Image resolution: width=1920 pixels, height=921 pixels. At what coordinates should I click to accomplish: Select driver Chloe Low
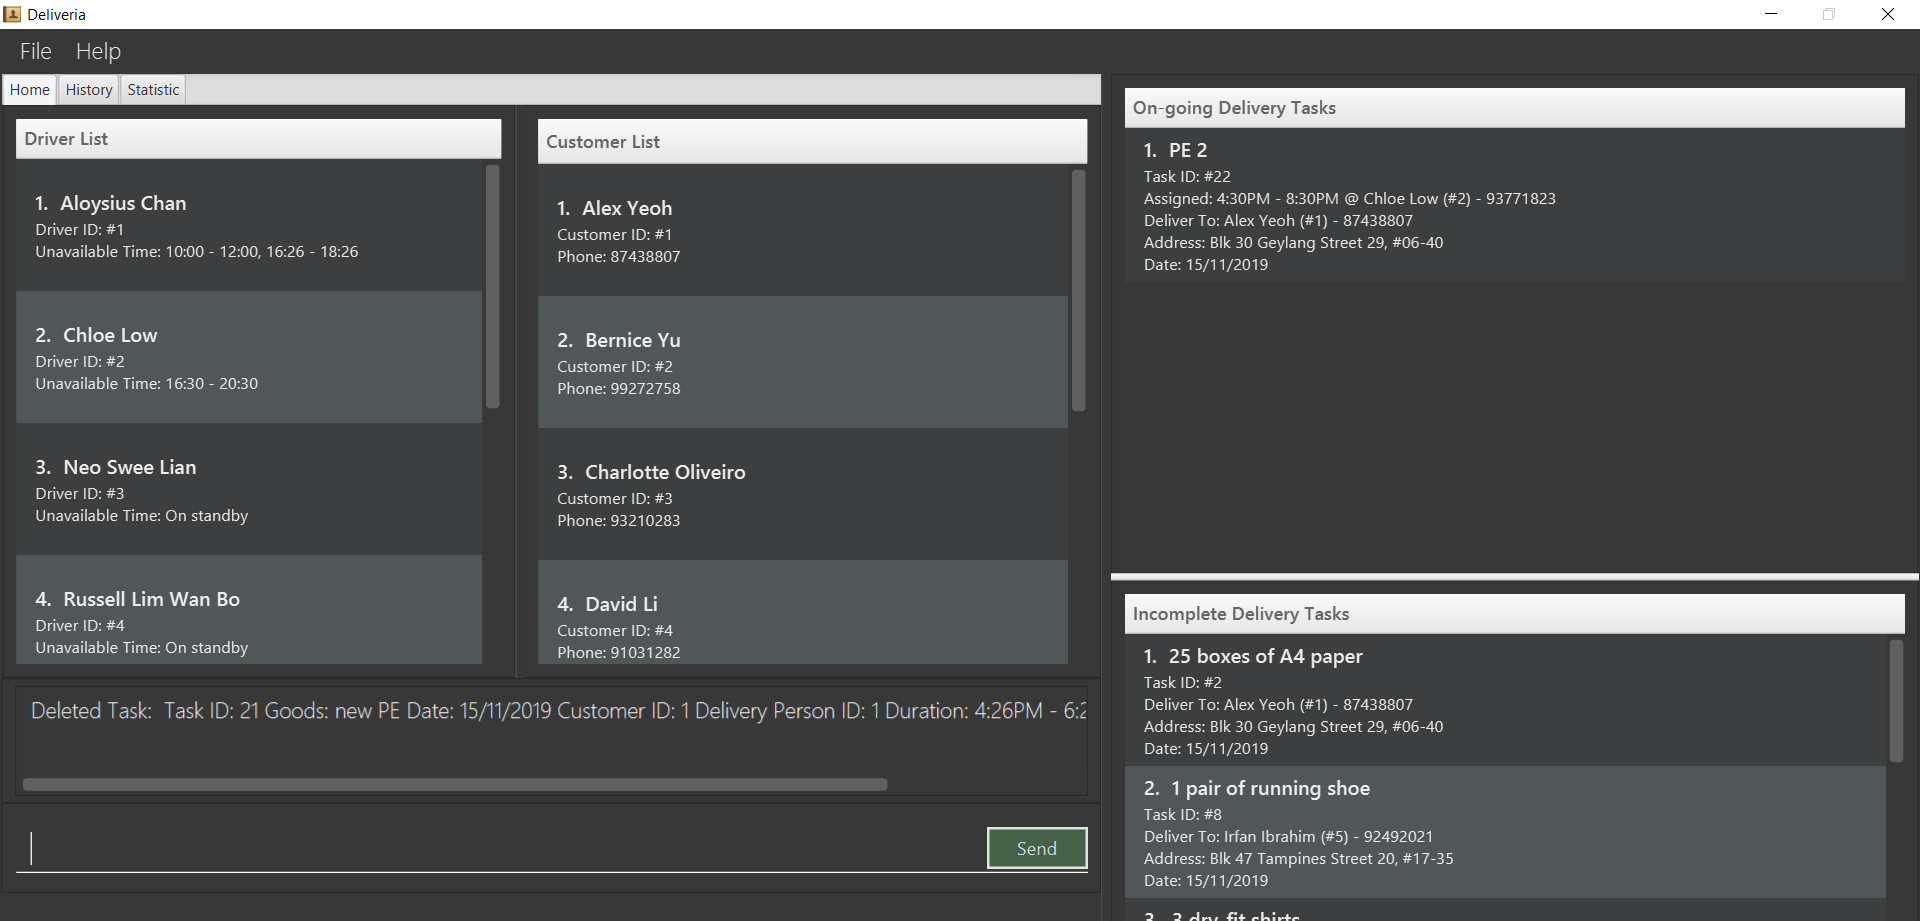[x=249, y=357]
